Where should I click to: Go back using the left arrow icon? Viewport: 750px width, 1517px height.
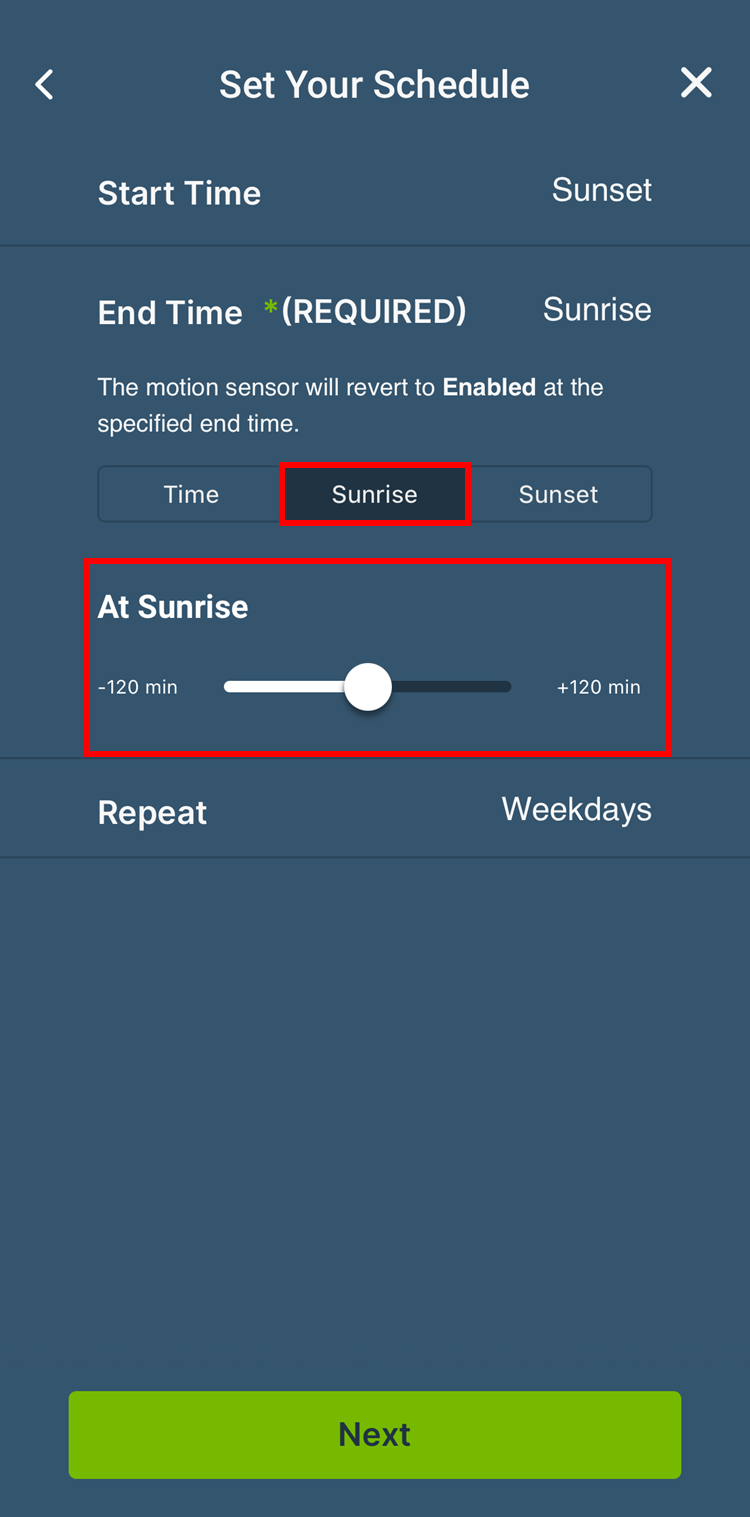pos(45,85)
